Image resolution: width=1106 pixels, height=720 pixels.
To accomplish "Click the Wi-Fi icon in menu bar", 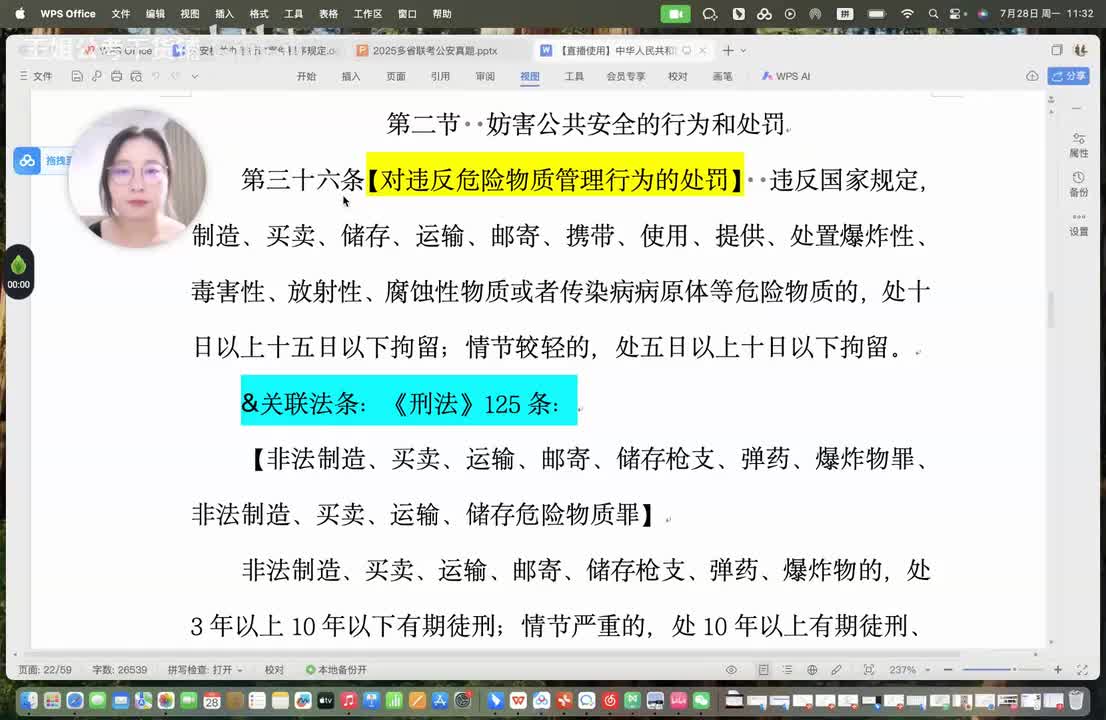I will 907,13.
